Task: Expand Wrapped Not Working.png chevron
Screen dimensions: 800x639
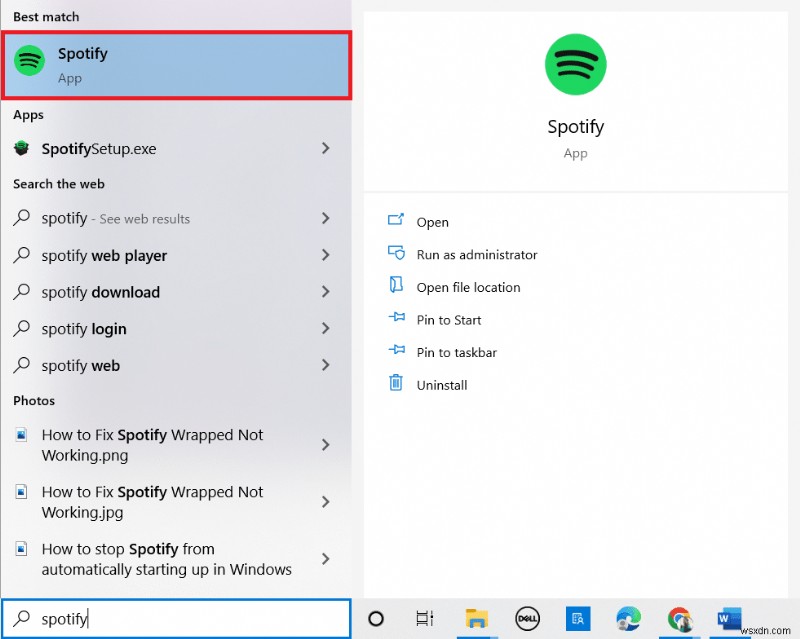Action: click(x=326, y=445)
